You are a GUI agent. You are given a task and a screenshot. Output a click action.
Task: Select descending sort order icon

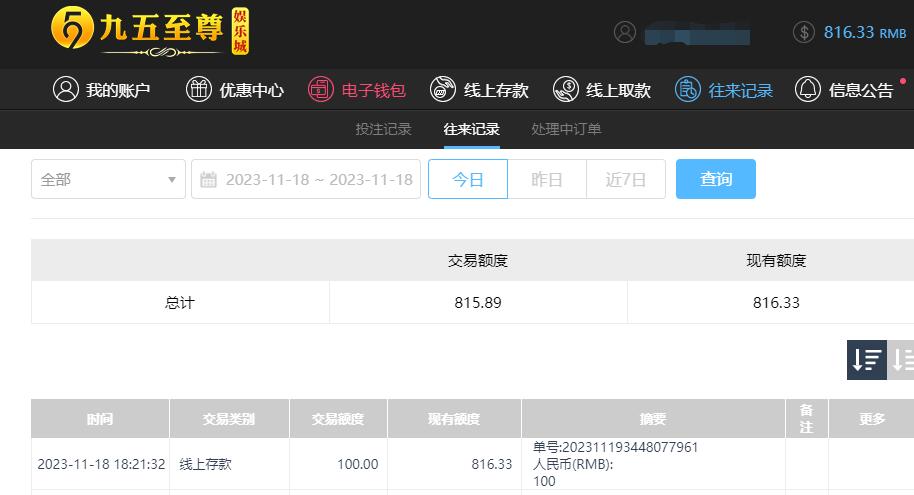pyautogui.click(x=867, y=360)
